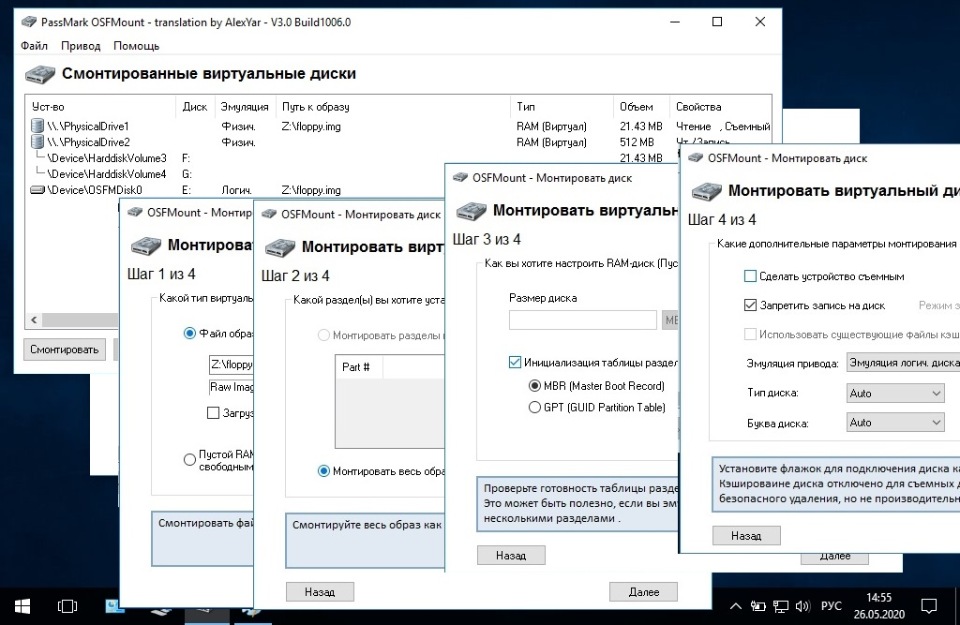Click the Эмуляция column header
Screen dimensions: 960x625
pyautogui.click(x=244, y=107)
